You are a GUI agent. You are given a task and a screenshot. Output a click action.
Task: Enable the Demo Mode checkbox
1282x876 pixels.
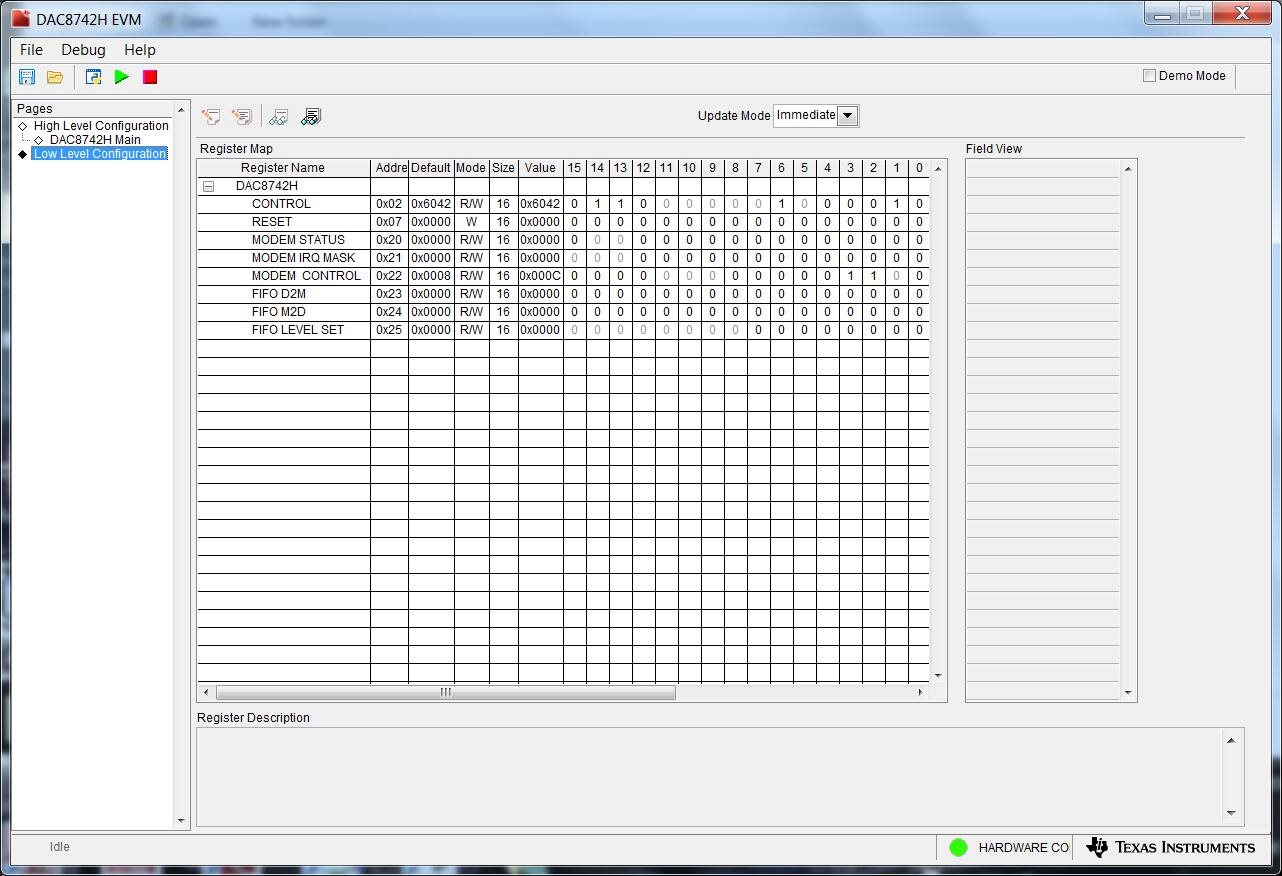[x=1150, y=76]
